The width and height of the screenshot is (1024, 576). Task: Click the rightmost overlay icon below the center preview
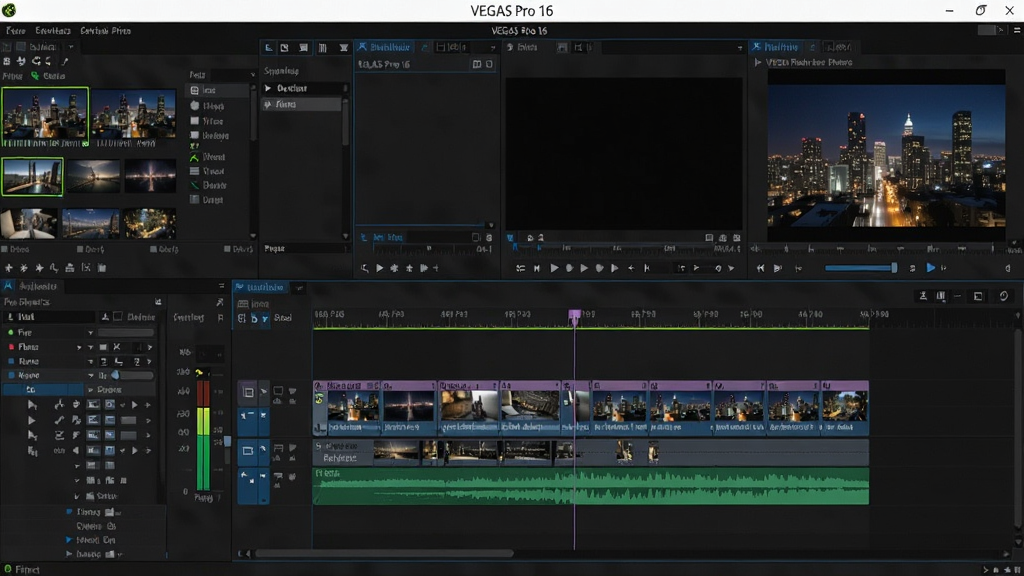click(737, 238)
